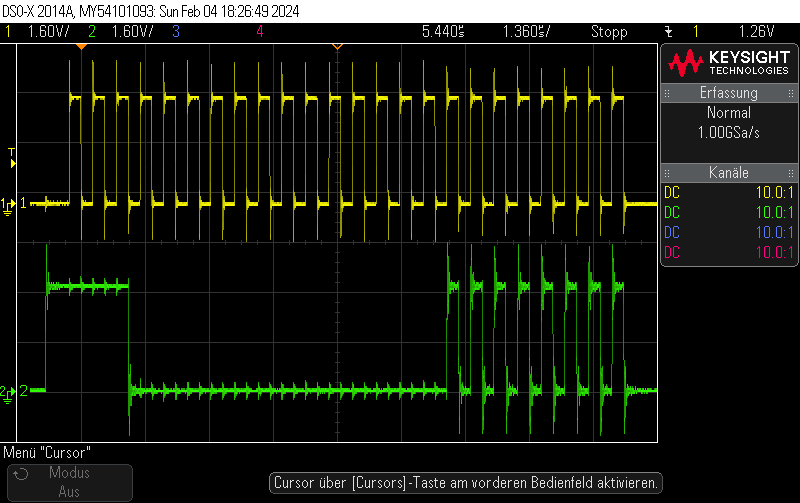Click the Erfassung panel header

[x=729, y=93]
